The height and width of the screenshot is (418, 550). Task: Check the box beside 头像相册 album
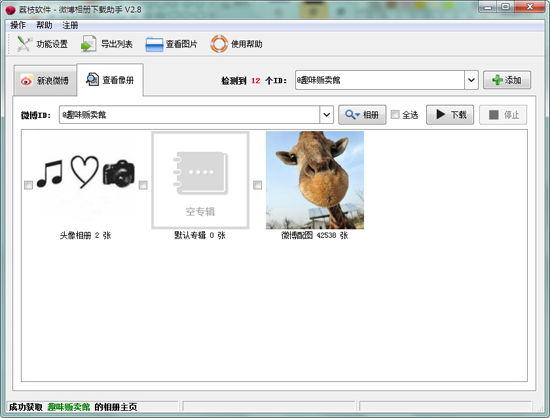[28, 185]
